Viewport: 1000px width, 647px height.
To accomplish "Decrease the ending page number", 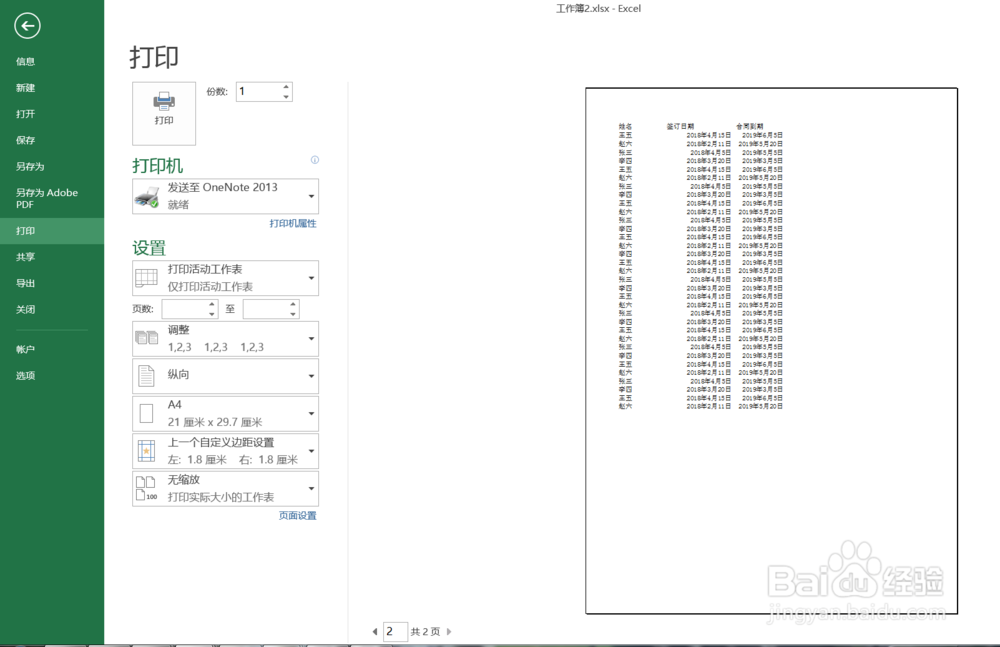I will [x=293, y=314].
